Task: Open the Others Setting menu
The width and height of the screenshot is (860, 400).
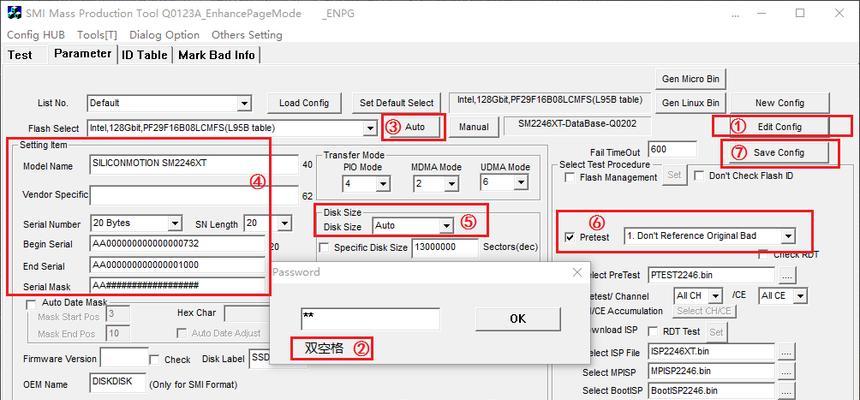Action: point(247,35)
